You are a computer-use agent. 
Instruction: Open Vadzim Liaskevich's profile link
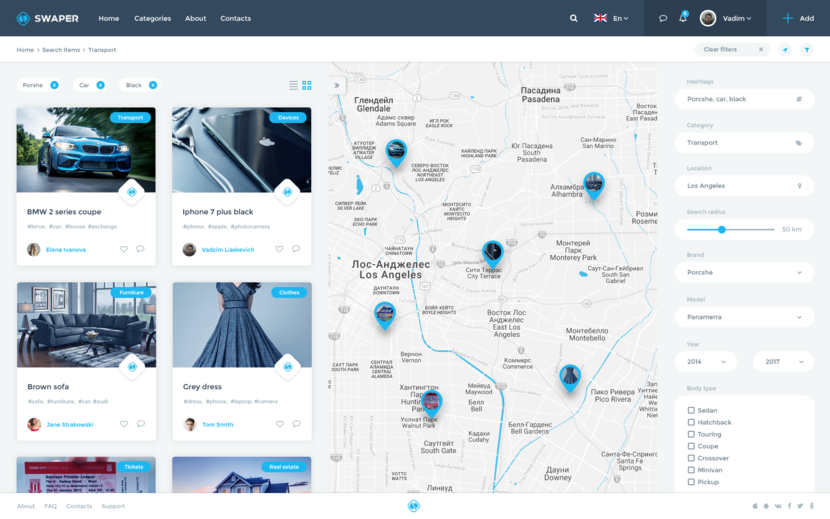coord(228,249)
